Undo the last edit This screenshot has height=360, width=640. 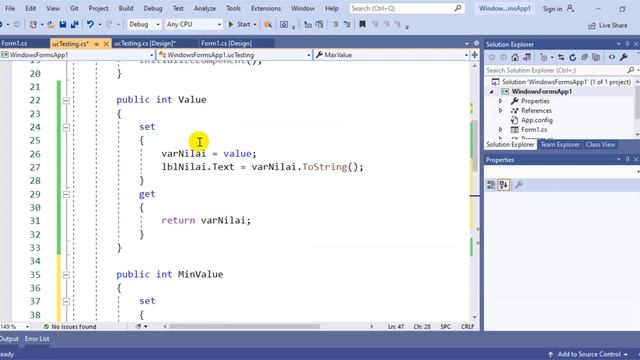90,25
